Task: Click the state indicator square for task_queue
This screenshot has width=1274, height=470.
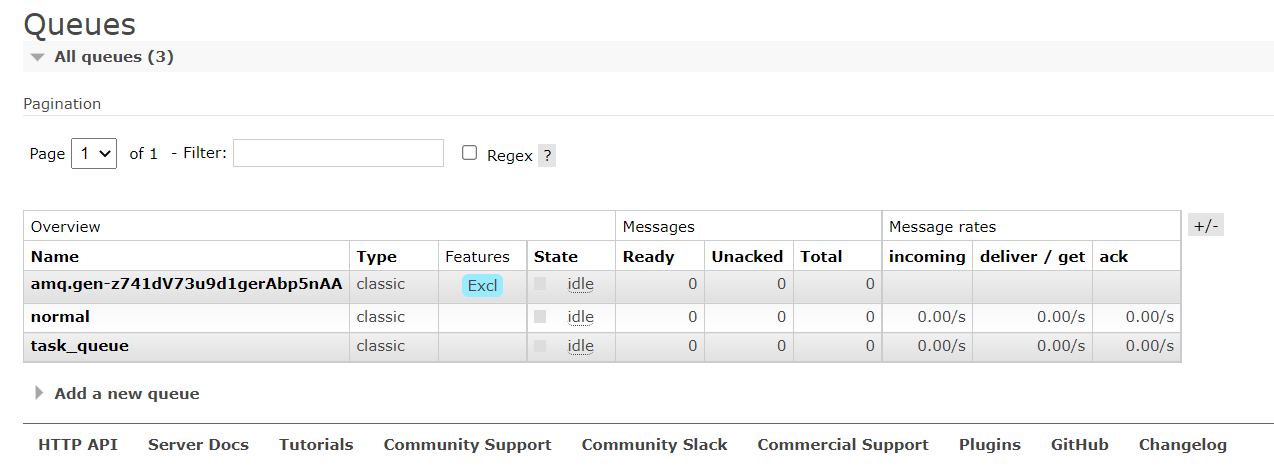Action: tap(540, 346)
